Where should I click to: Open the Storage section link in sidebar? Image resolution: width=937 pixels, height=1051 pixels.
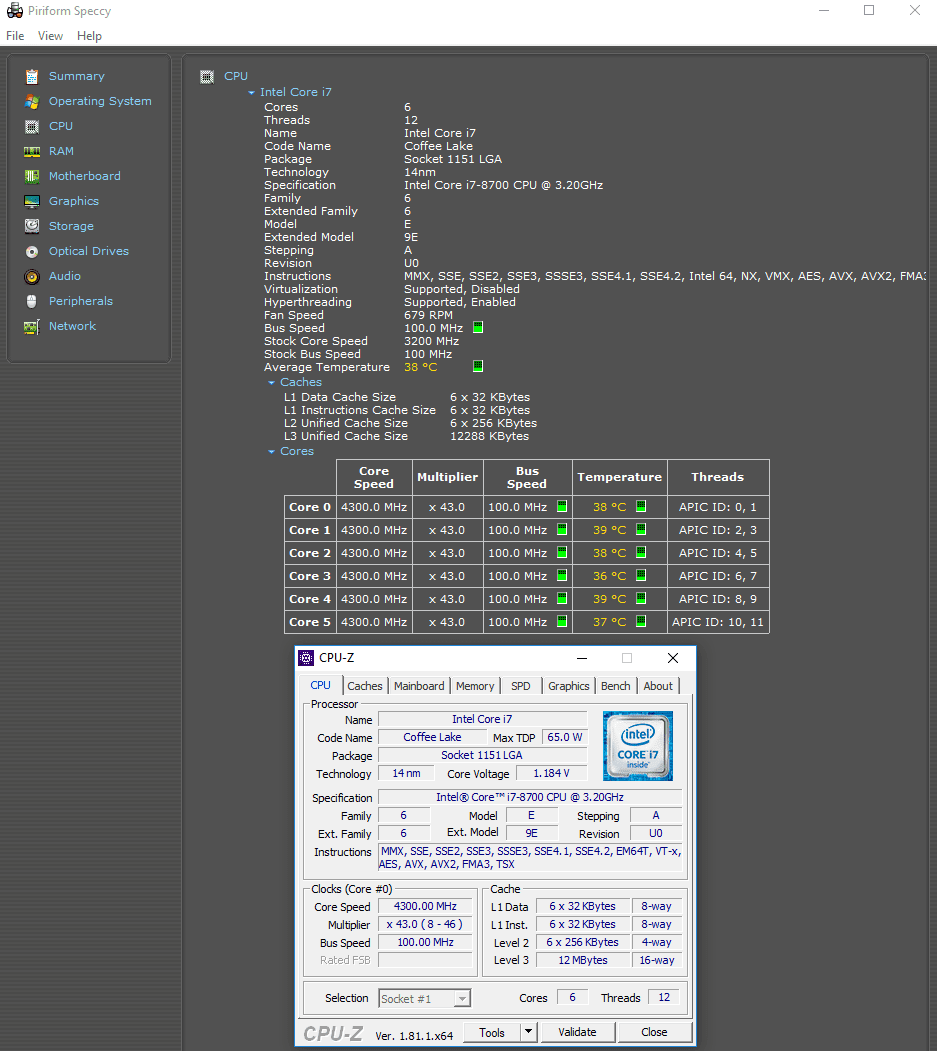71,227
